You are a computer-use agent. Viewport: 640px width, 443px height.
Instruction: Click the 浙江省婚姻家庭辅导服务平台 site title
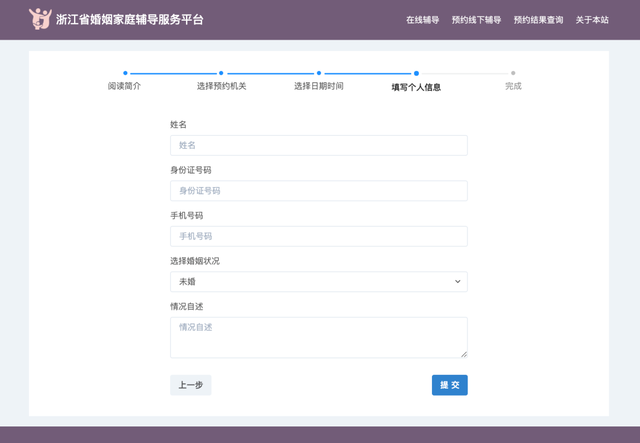pos(129,19)
